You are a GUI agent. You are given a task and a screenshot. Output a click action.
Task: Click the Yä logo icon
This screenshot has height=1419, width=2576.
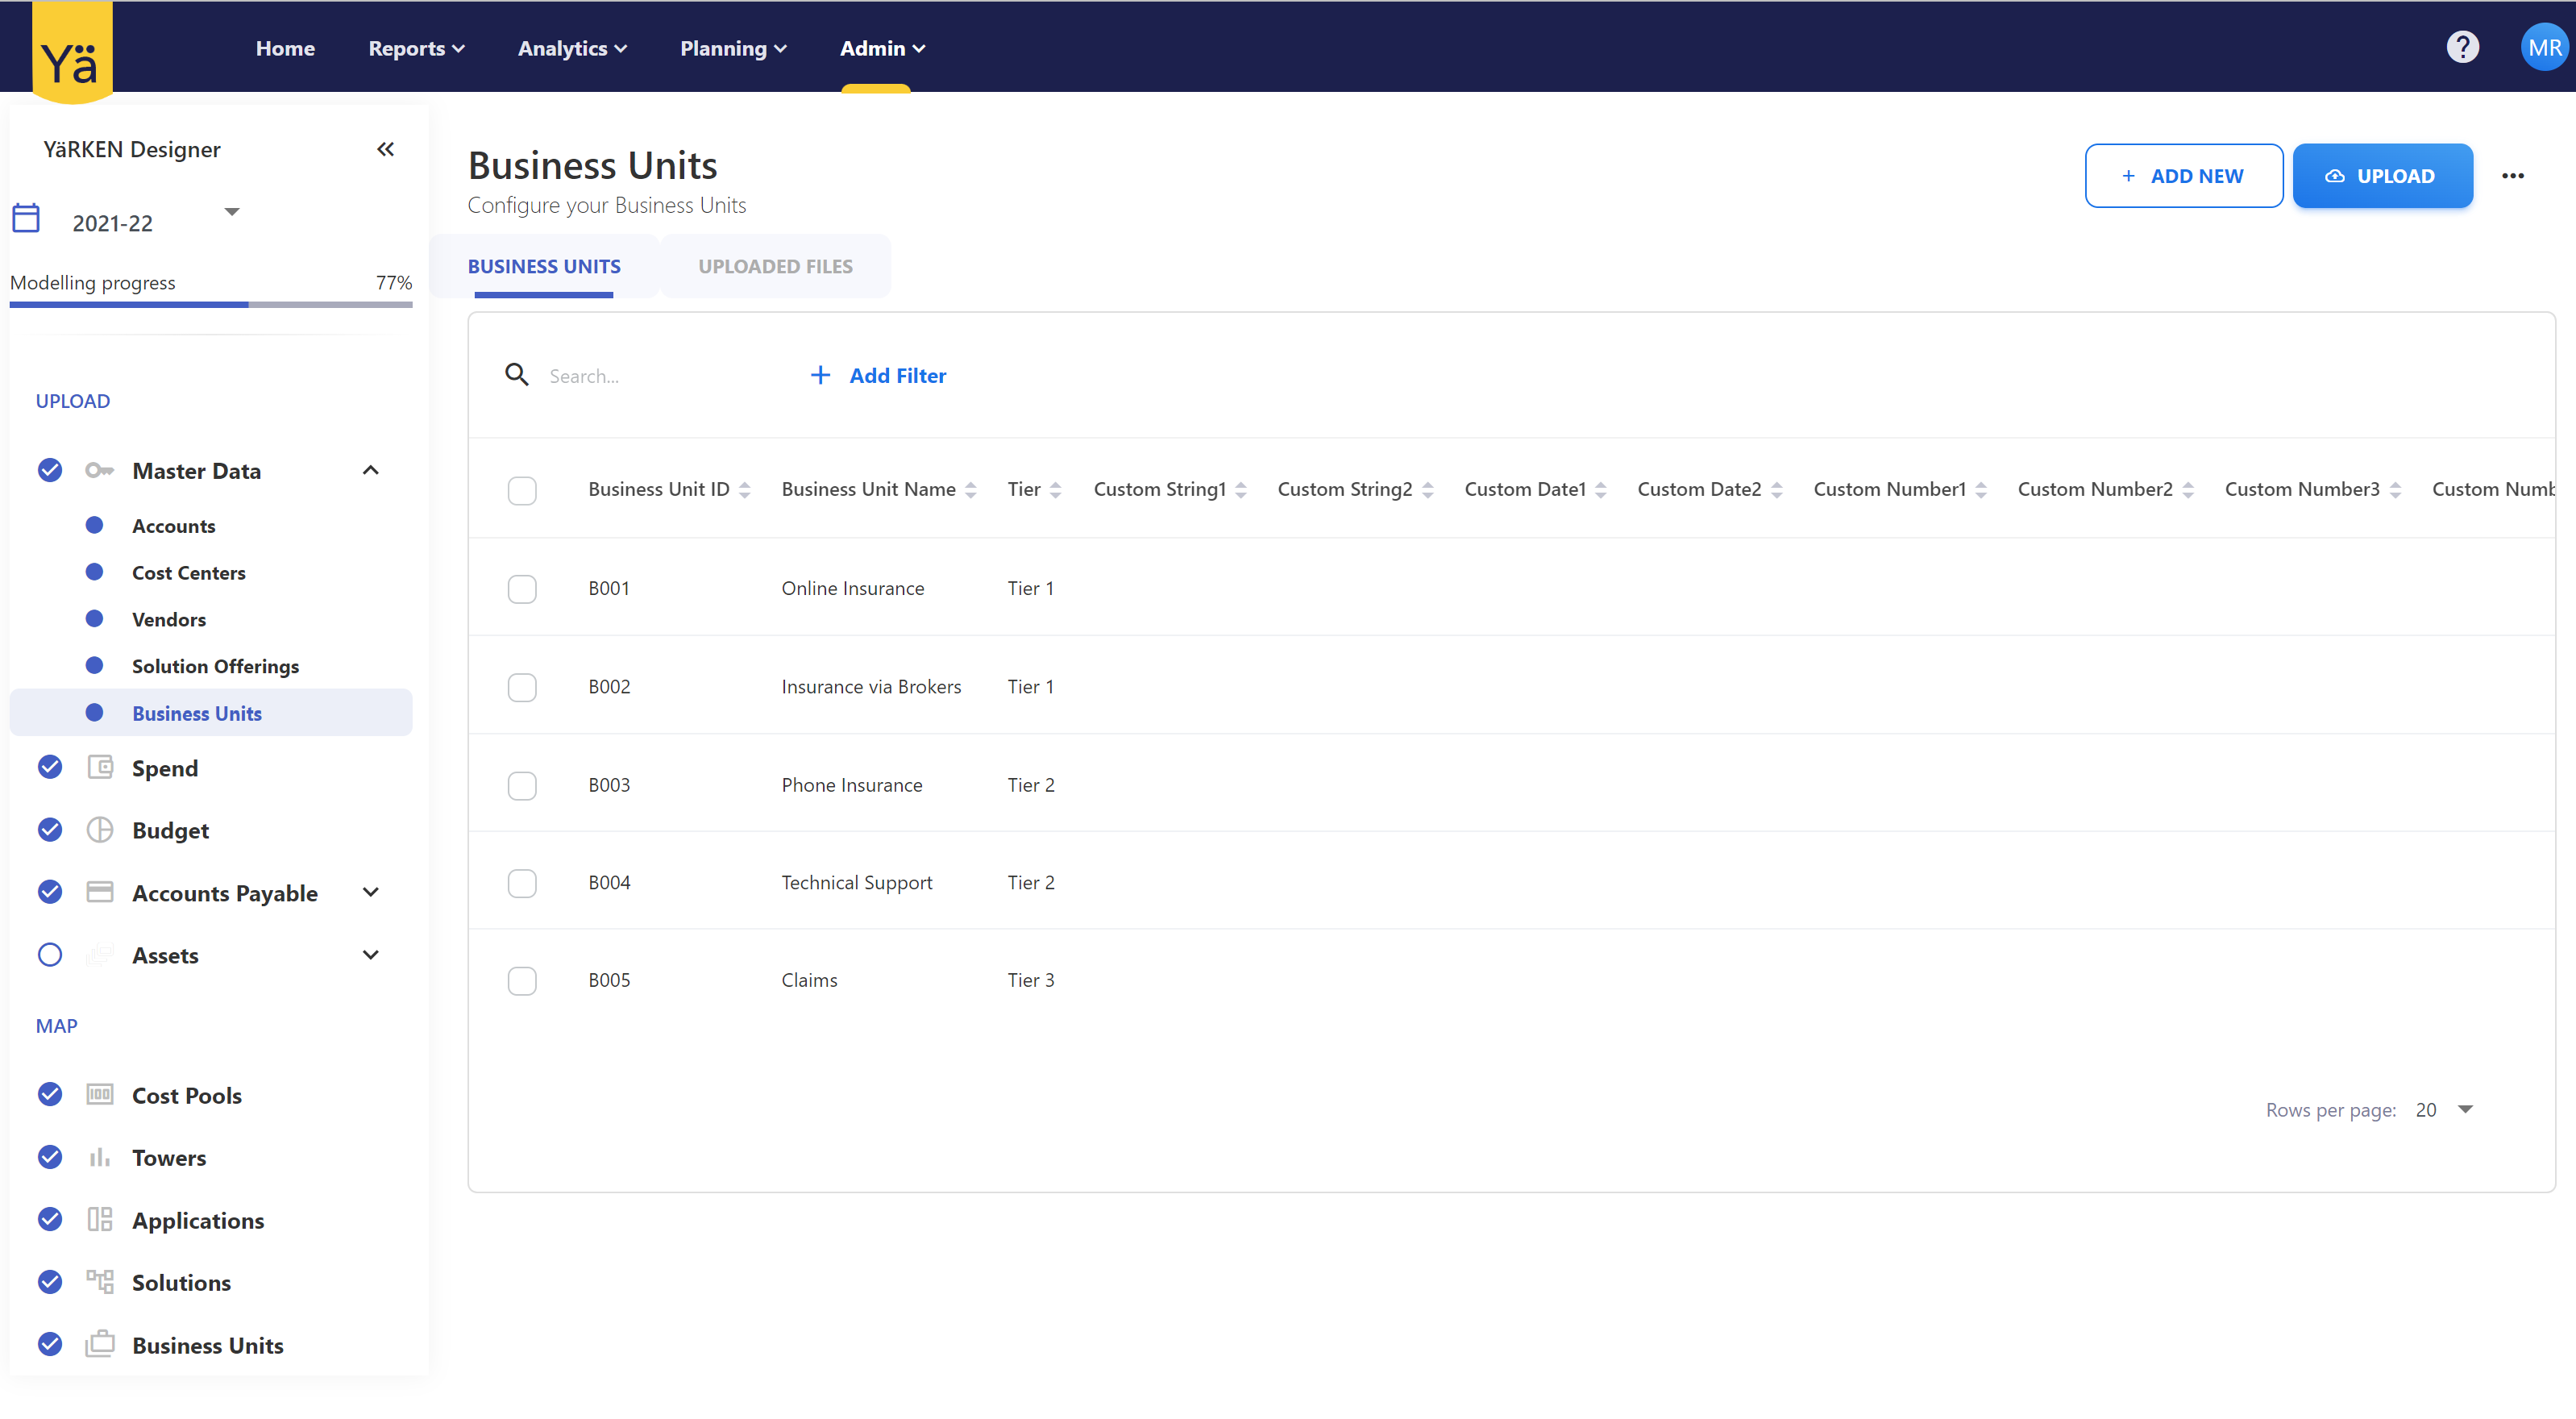(x=72, y=52)
